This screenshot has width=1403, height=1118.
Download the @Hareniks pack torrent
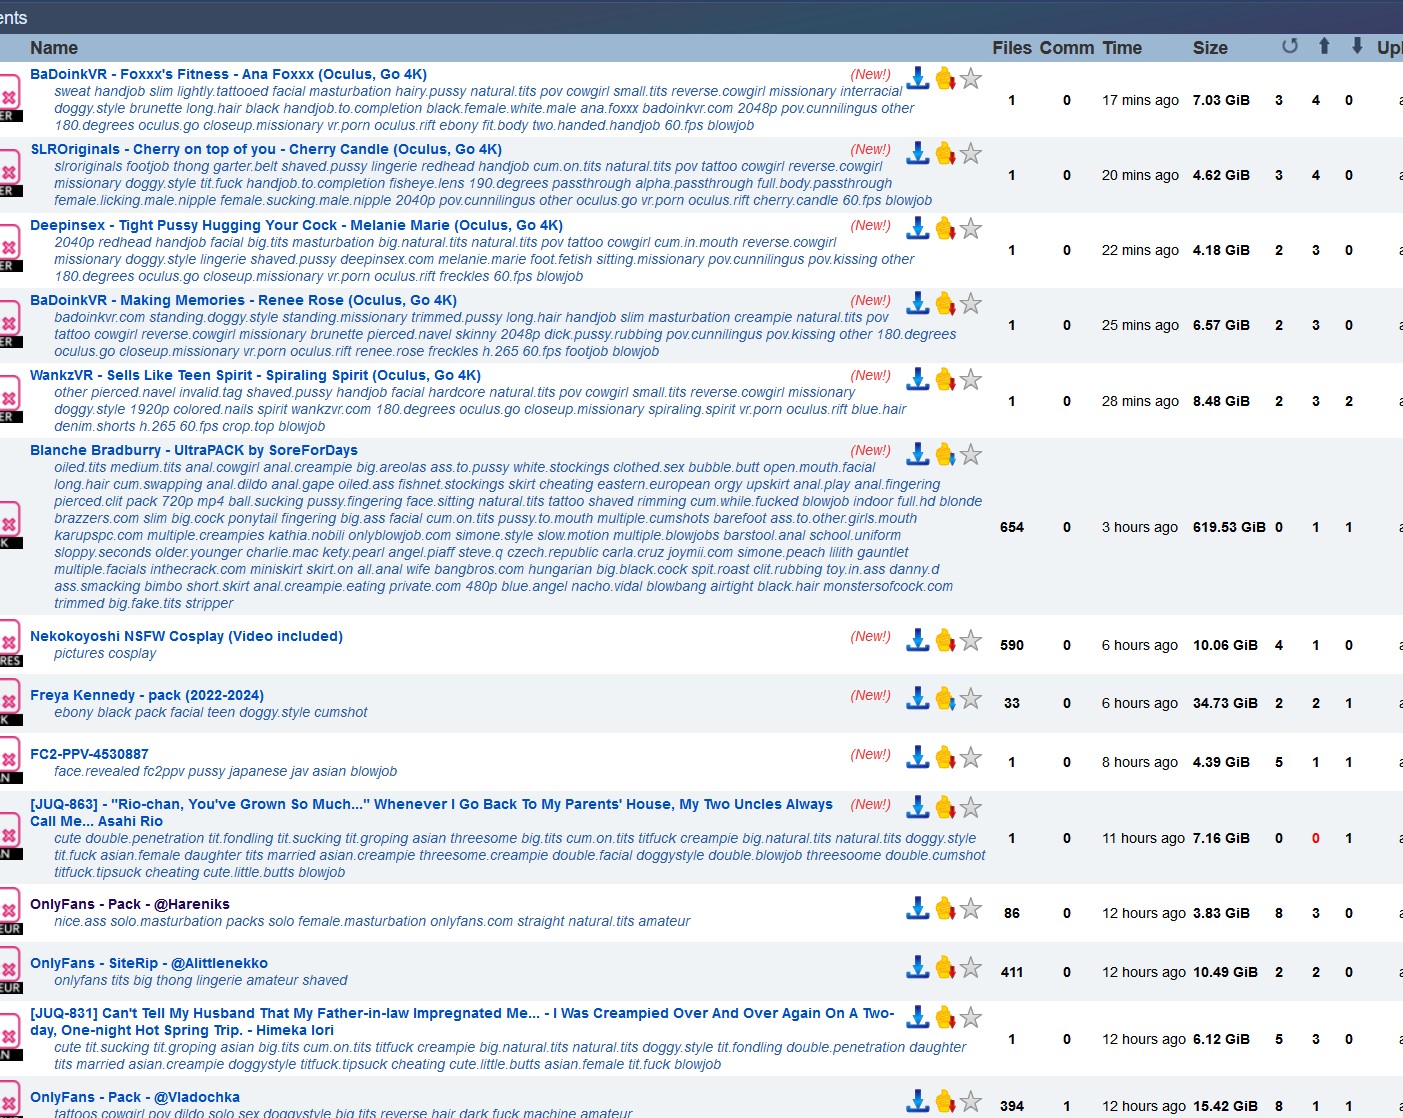(917, 908)
